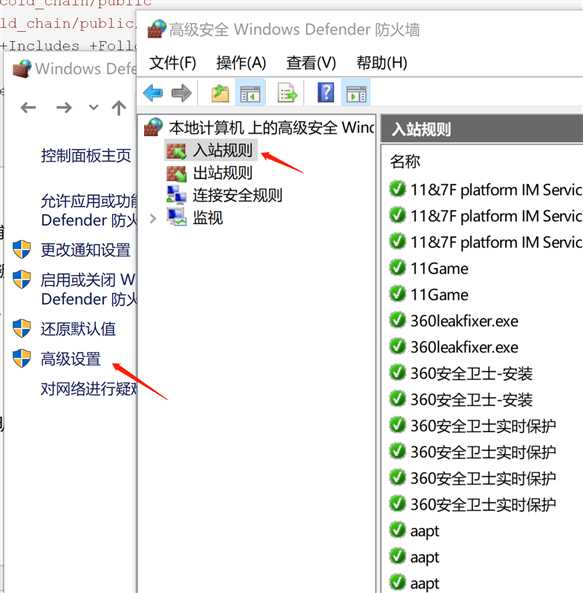Click the 名称 column header
583x593 pixels.
point(405,161)
